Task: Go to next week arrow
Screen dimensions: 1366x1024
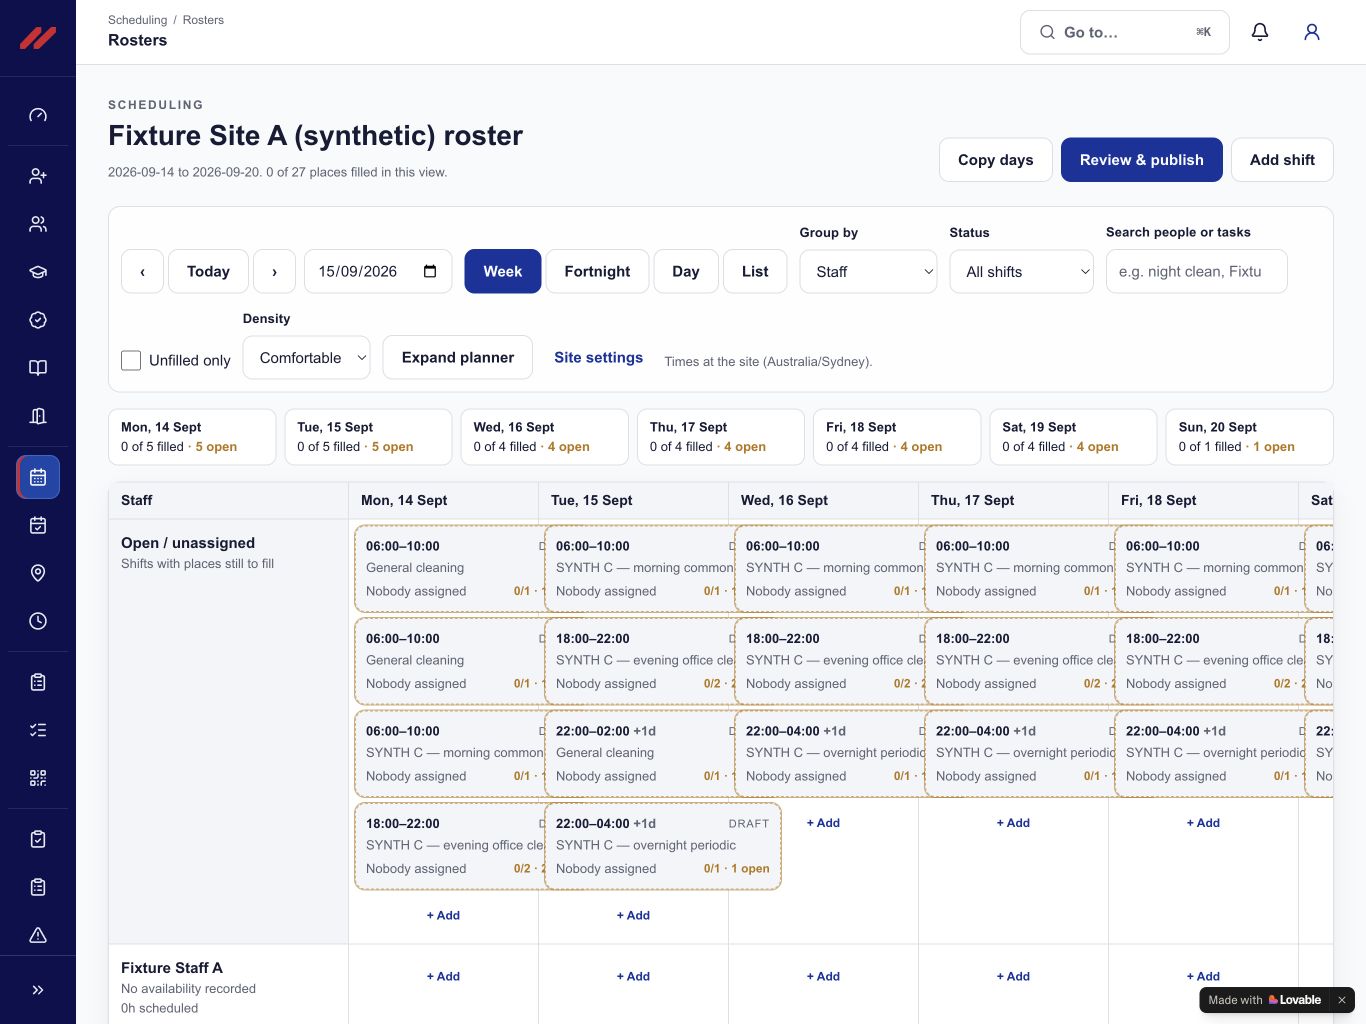Action: [x=274, y=271]
